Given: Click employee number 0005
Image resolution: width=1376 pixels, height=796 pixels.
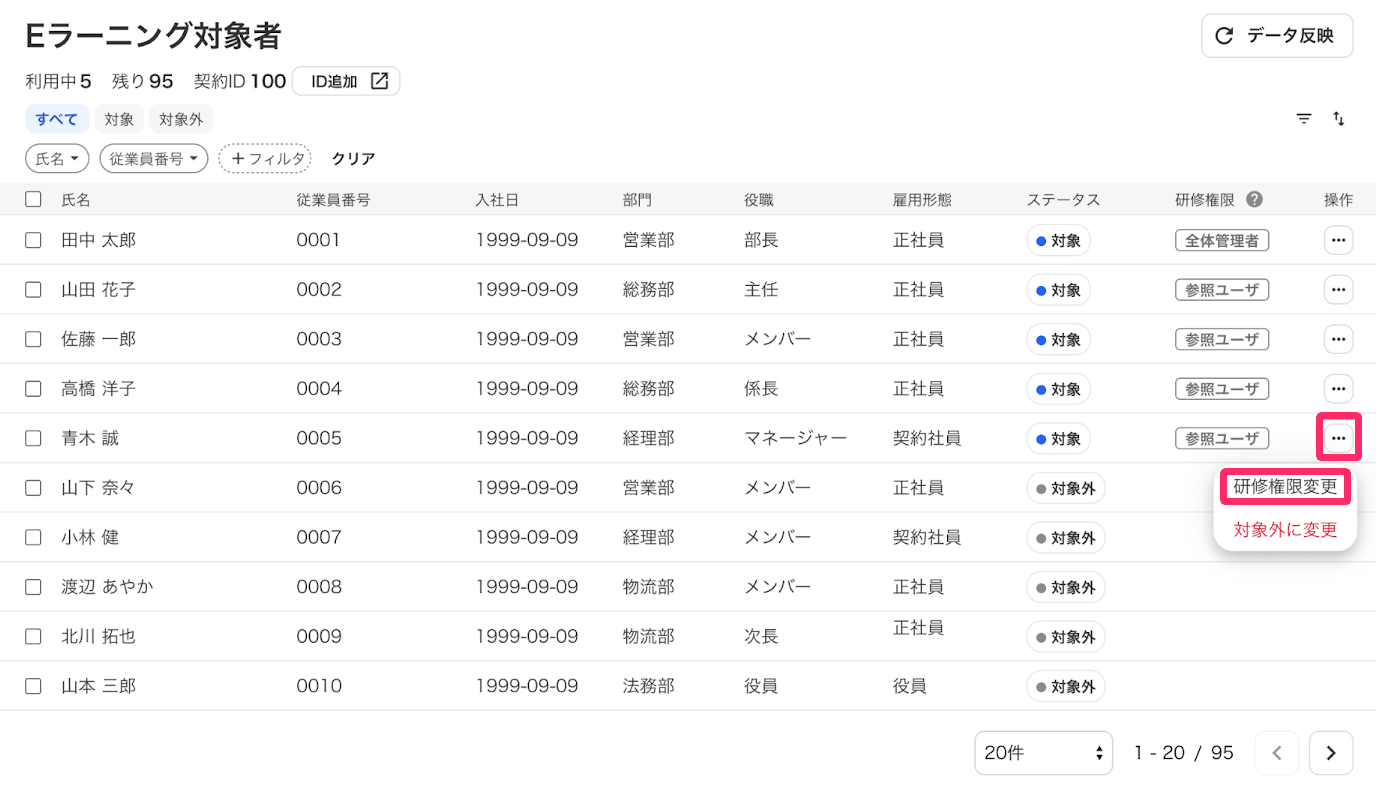Looking at the screenshot, I should [x=319, y=438].
